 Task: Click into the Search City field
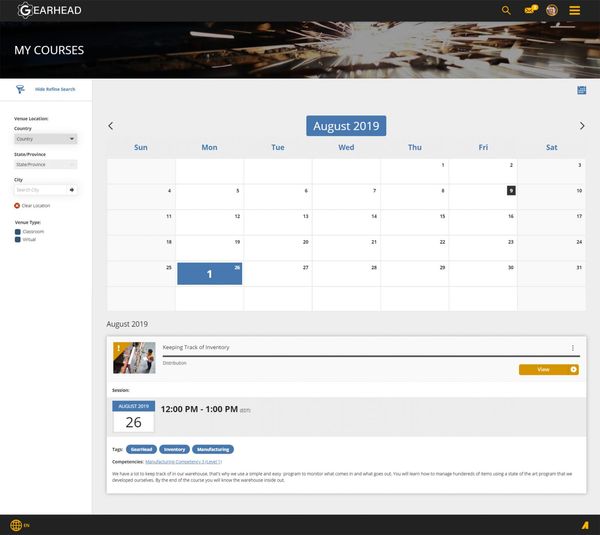pos(40,189)
